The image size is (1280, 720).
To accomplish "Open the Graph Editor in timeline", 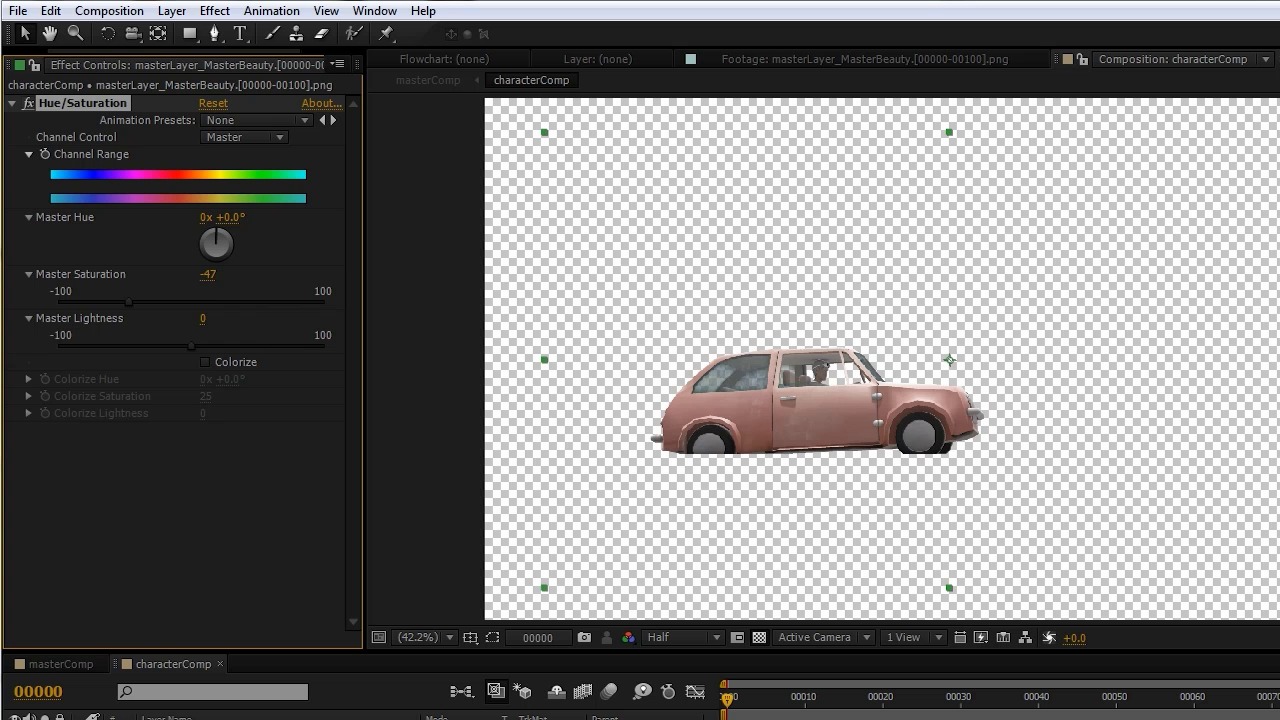I will coord(695,691).
